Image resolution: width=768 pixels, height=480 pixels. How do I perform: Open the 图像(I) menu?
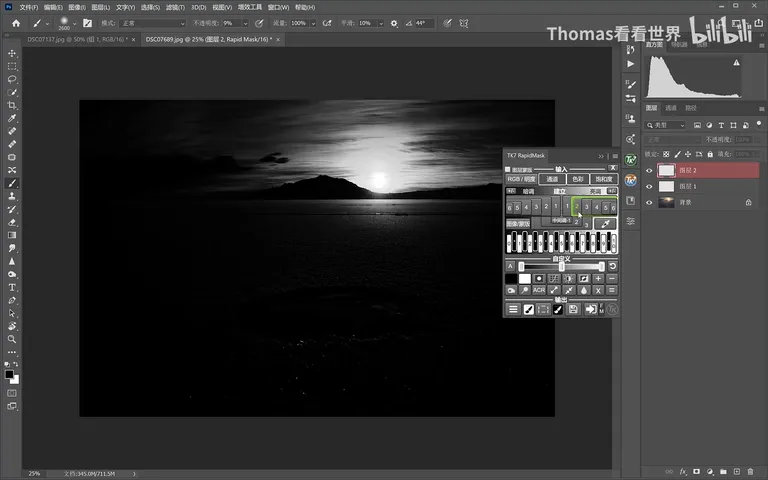77,7
